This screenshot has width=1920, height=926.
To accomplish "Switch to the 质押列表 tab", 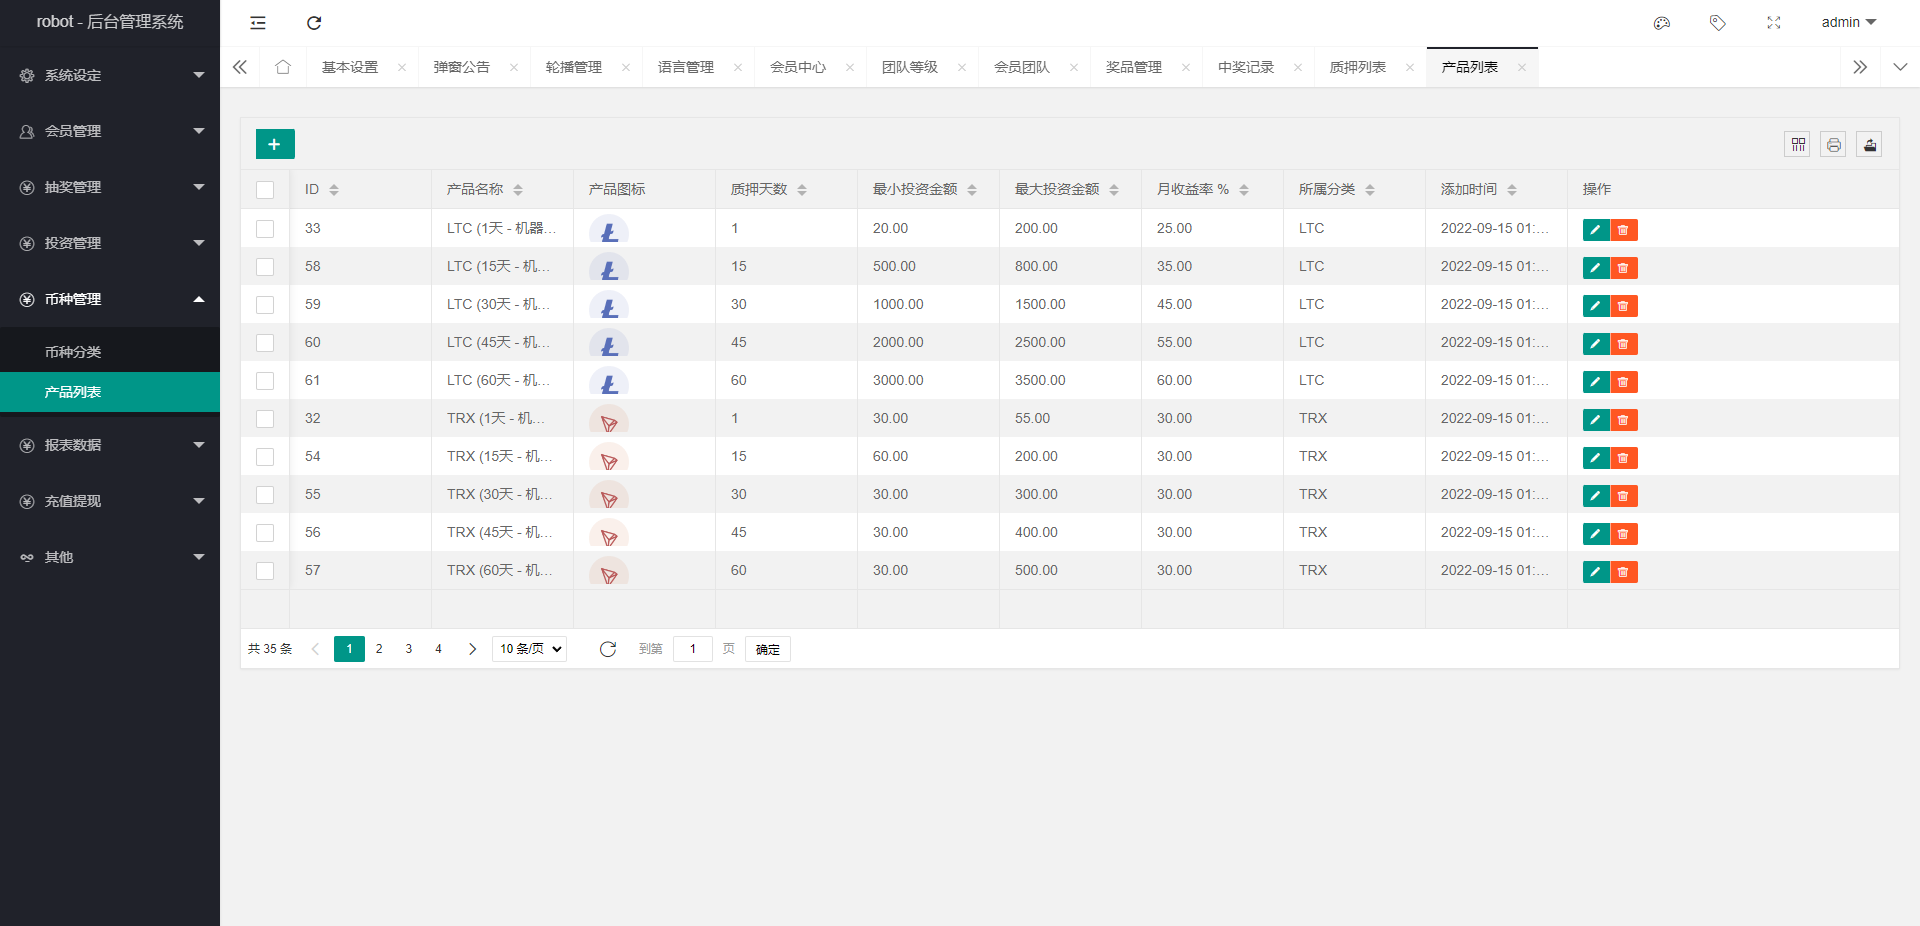I will tap(1358, 67).
